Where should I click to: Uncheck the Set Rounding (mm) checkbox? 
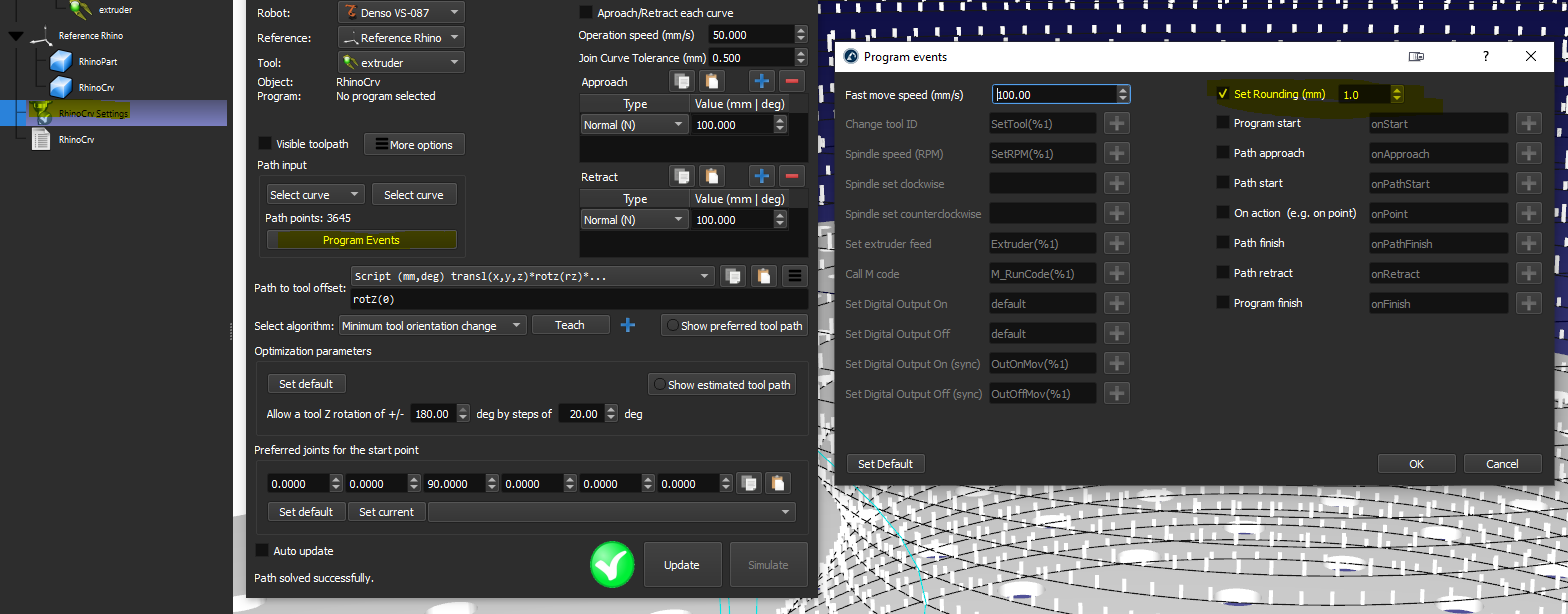pyautogui.click(x=1222, y=94)
